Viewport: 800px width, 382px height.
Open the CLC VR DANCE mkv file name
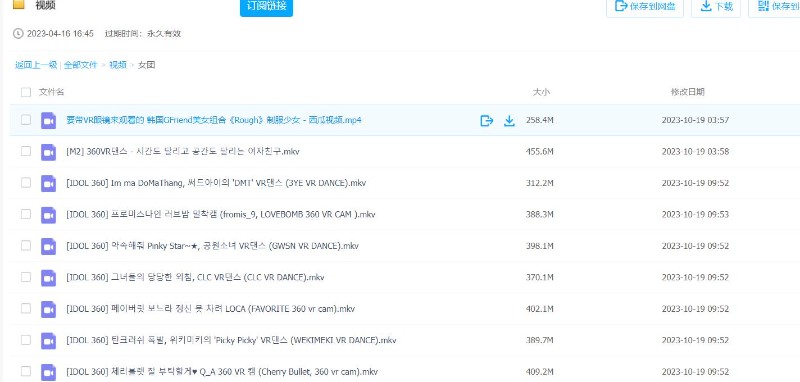195,277
